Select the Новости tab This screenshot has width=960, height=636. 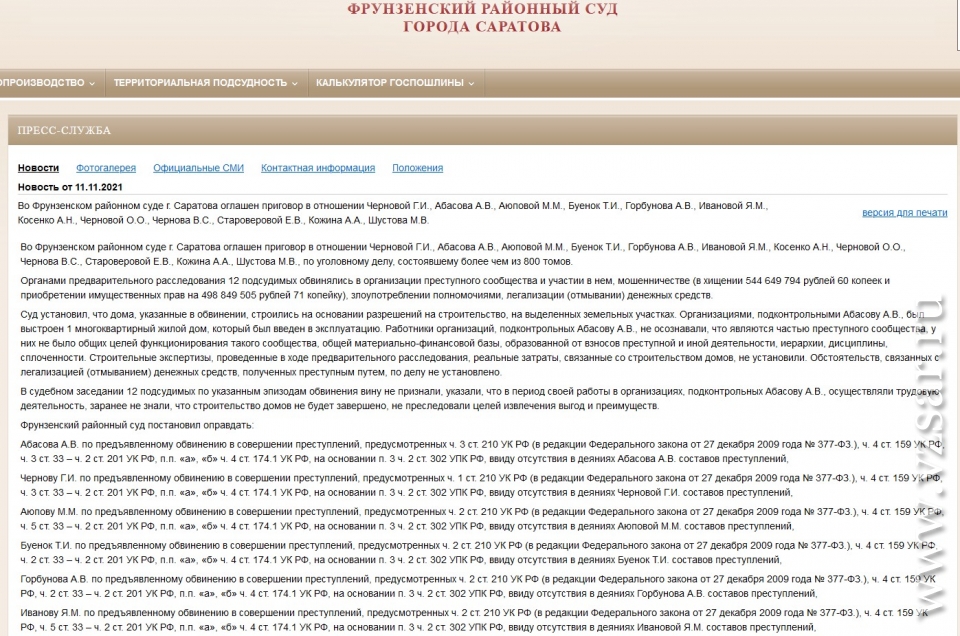tap(38, 168)
